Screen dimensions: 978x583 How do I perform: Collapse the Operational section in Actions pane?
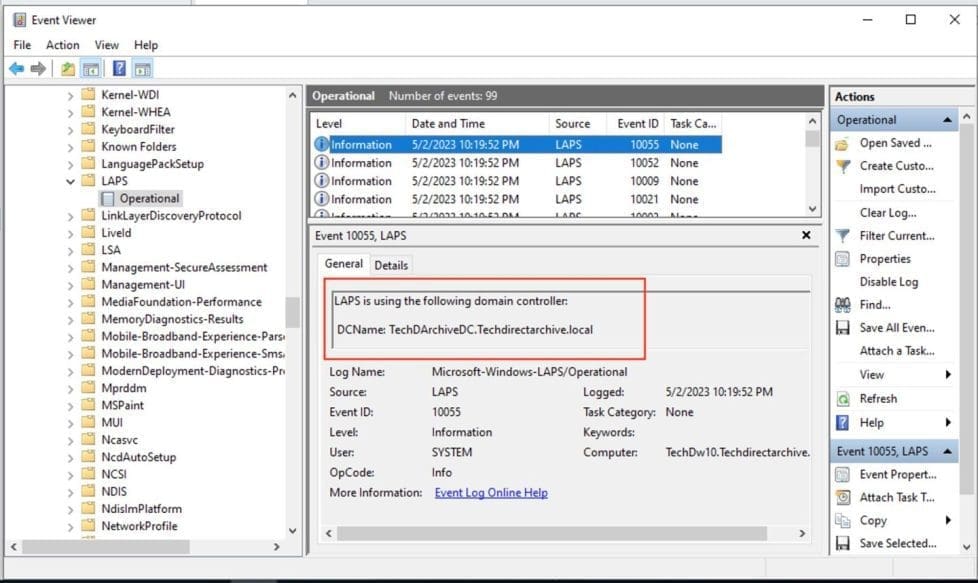(946, 120)
